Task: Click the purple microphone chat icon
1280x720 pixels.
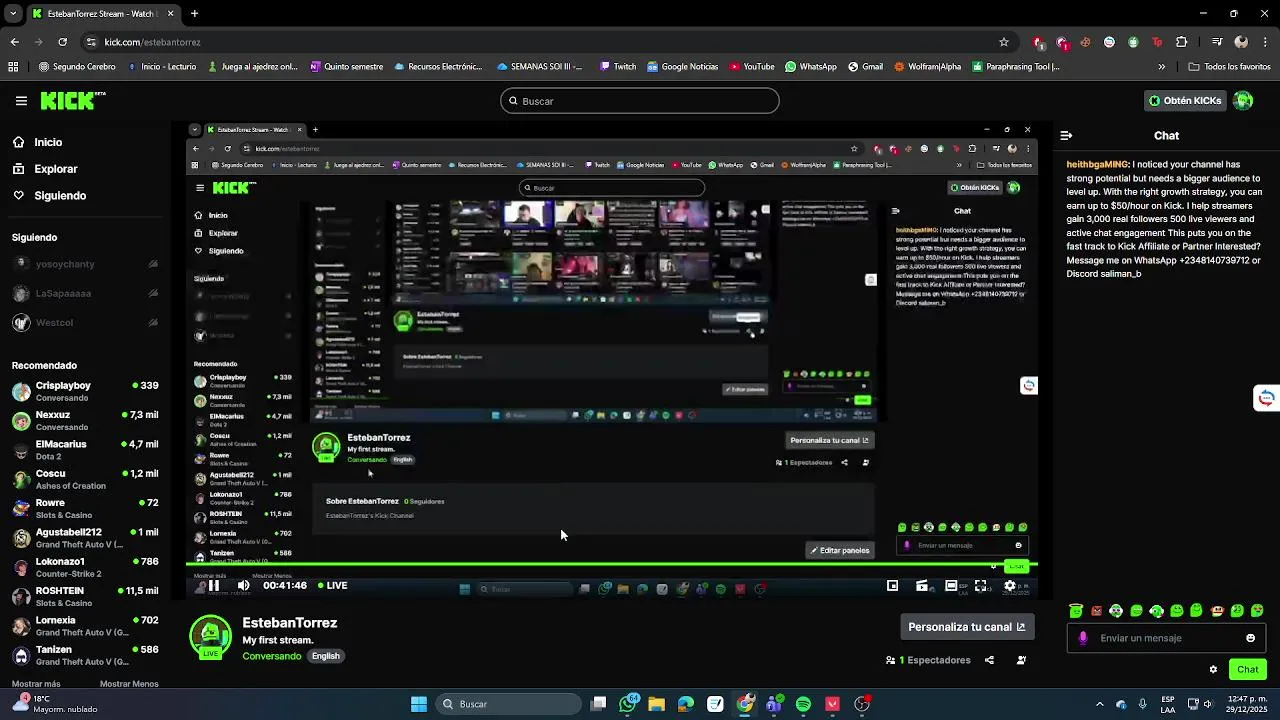Action: (x=1083, y=638)
